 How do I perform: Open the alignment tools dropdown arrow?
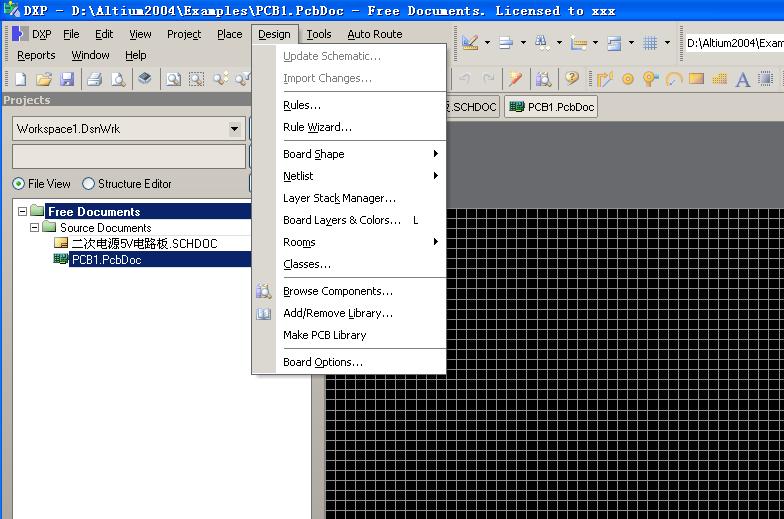click(524, 42)
